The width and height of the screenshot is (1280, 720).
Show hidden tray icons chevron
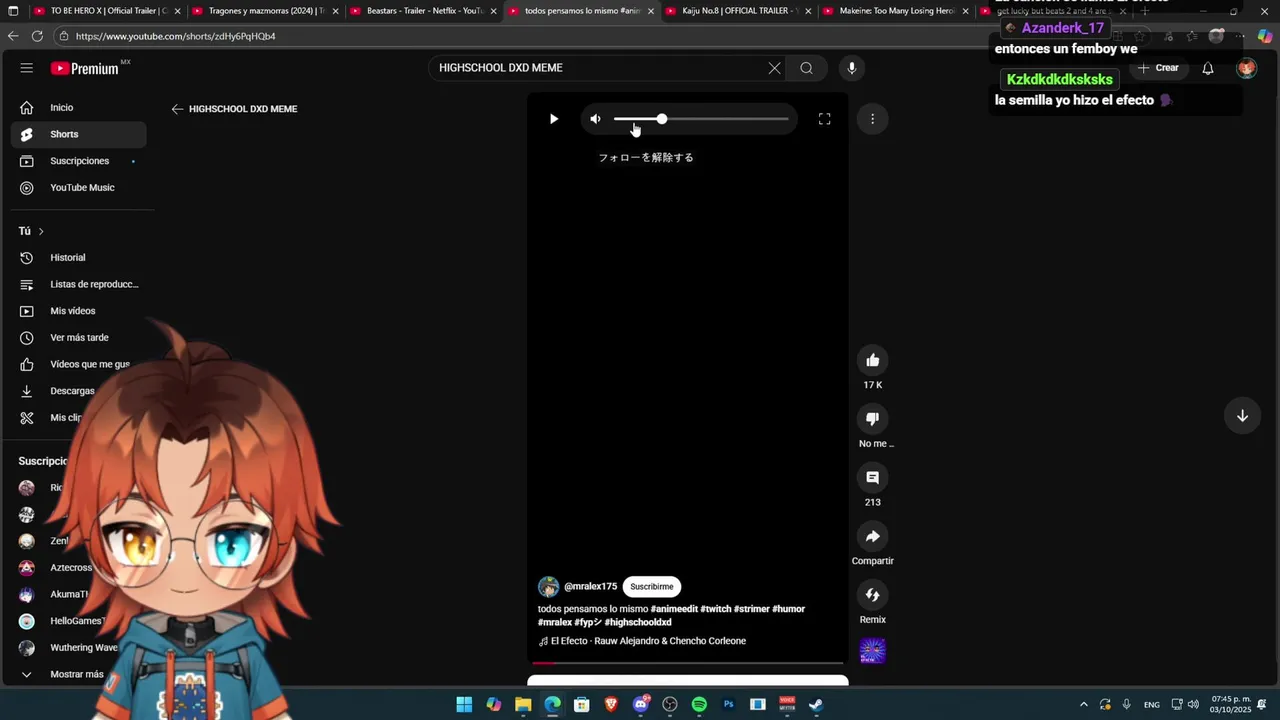click(x=1083, y=705)
